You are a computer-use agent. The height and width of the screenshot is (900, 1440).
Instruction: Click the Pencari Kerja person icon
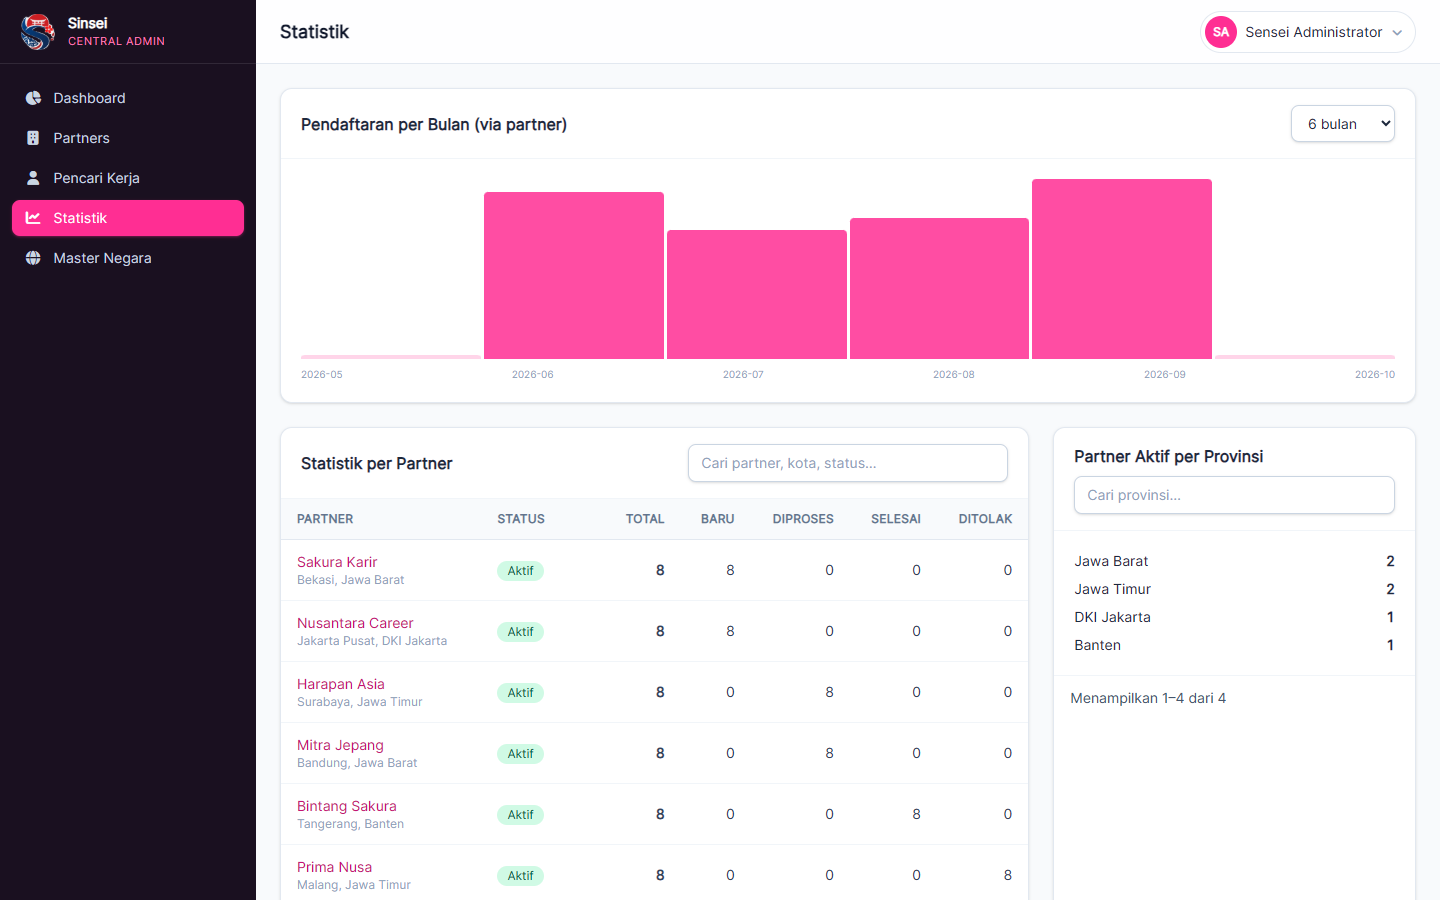coord(33,178)
